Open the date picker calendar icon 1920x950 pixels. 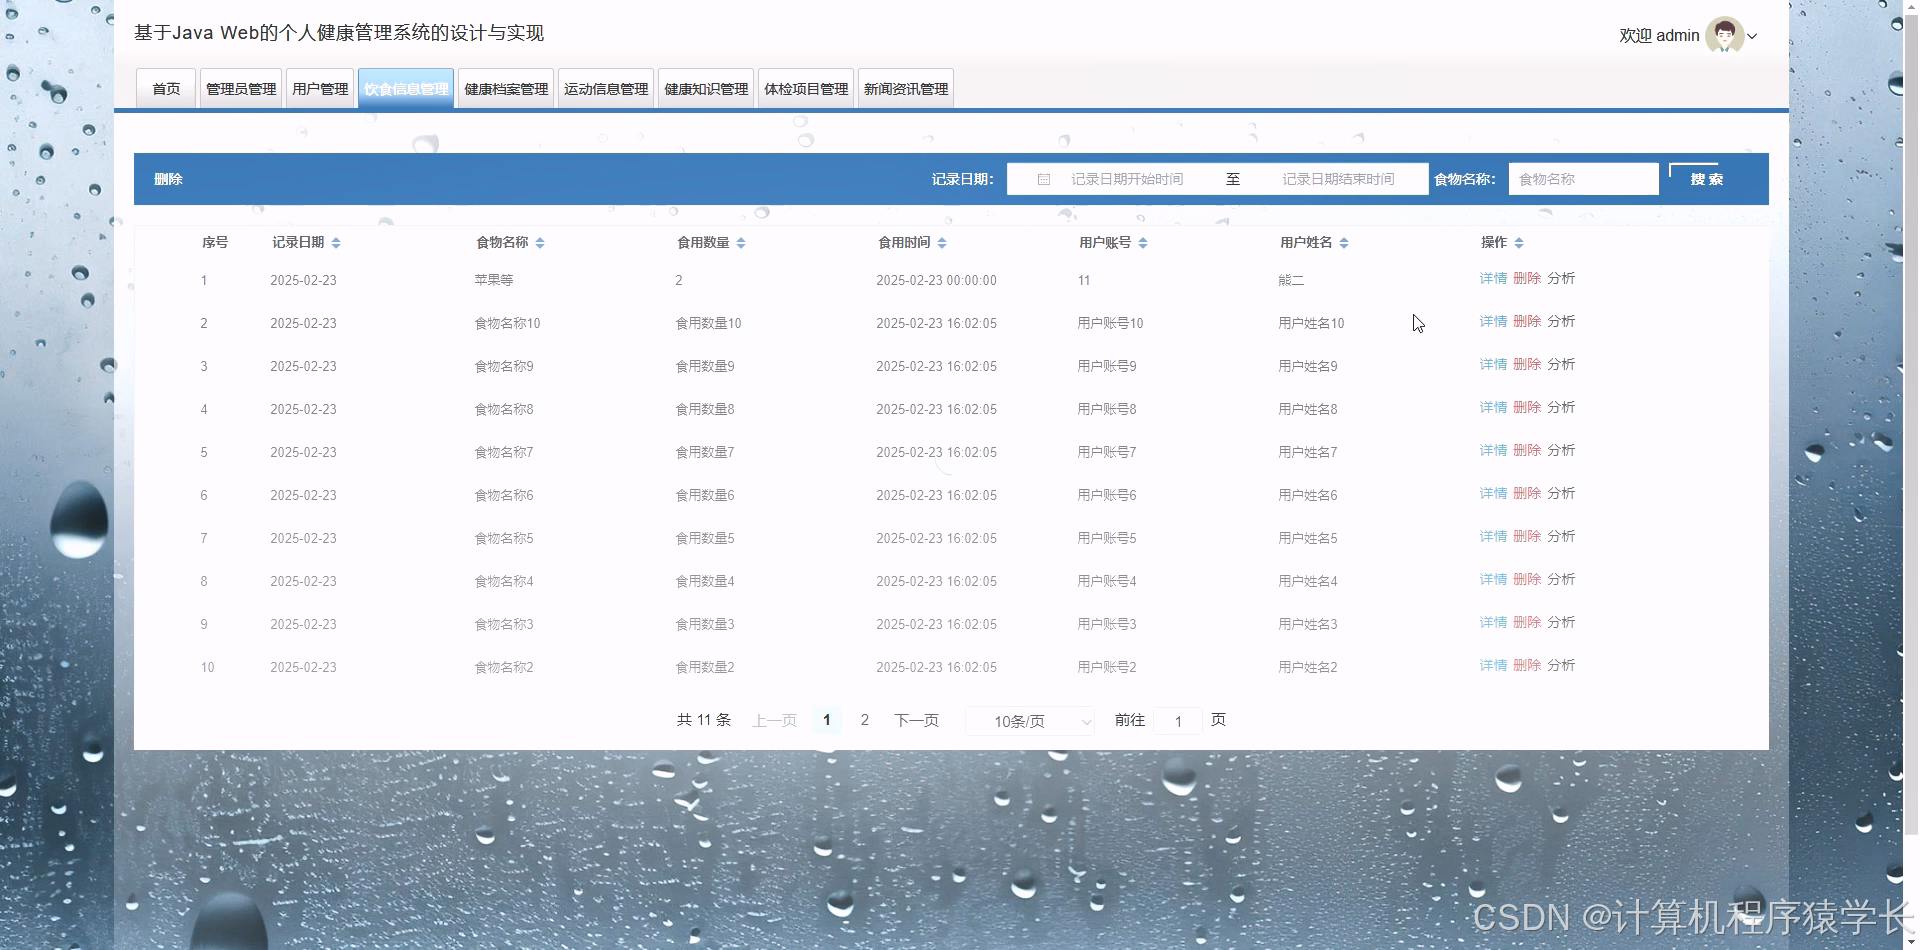click(x=1043, y=178)
